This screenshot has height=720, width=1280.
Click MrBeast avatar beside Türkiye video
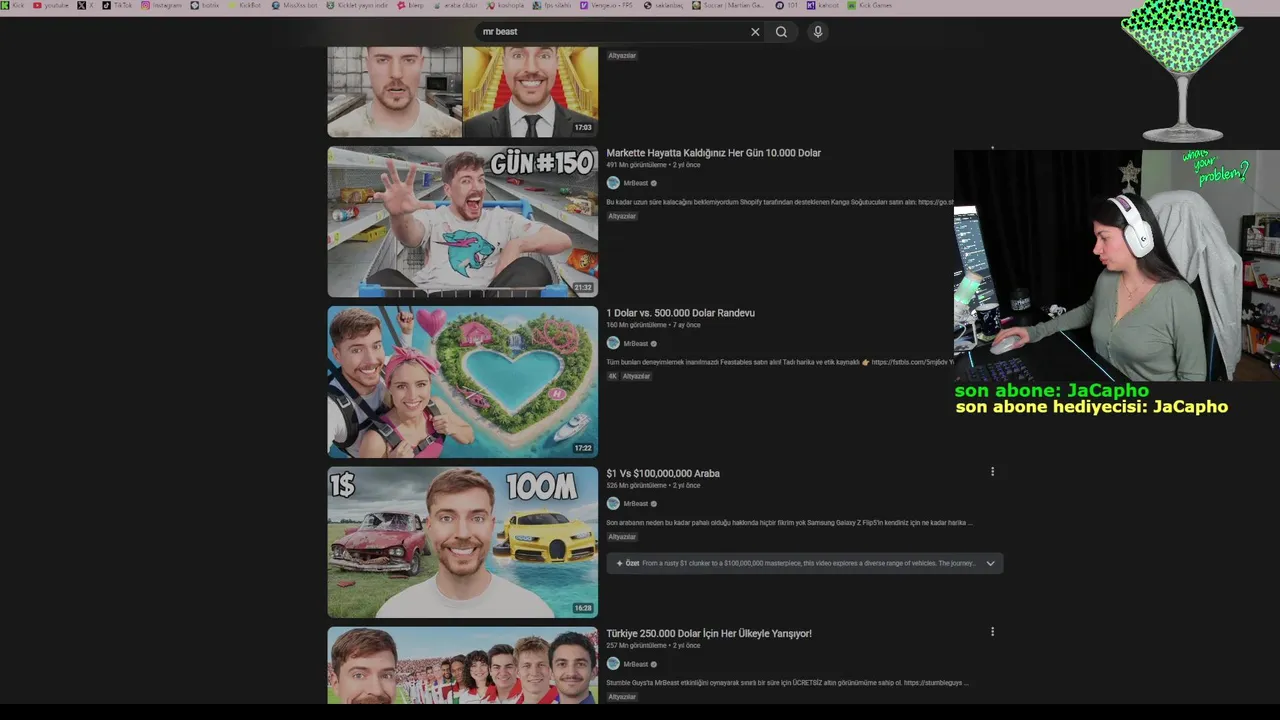click(613, 664)
